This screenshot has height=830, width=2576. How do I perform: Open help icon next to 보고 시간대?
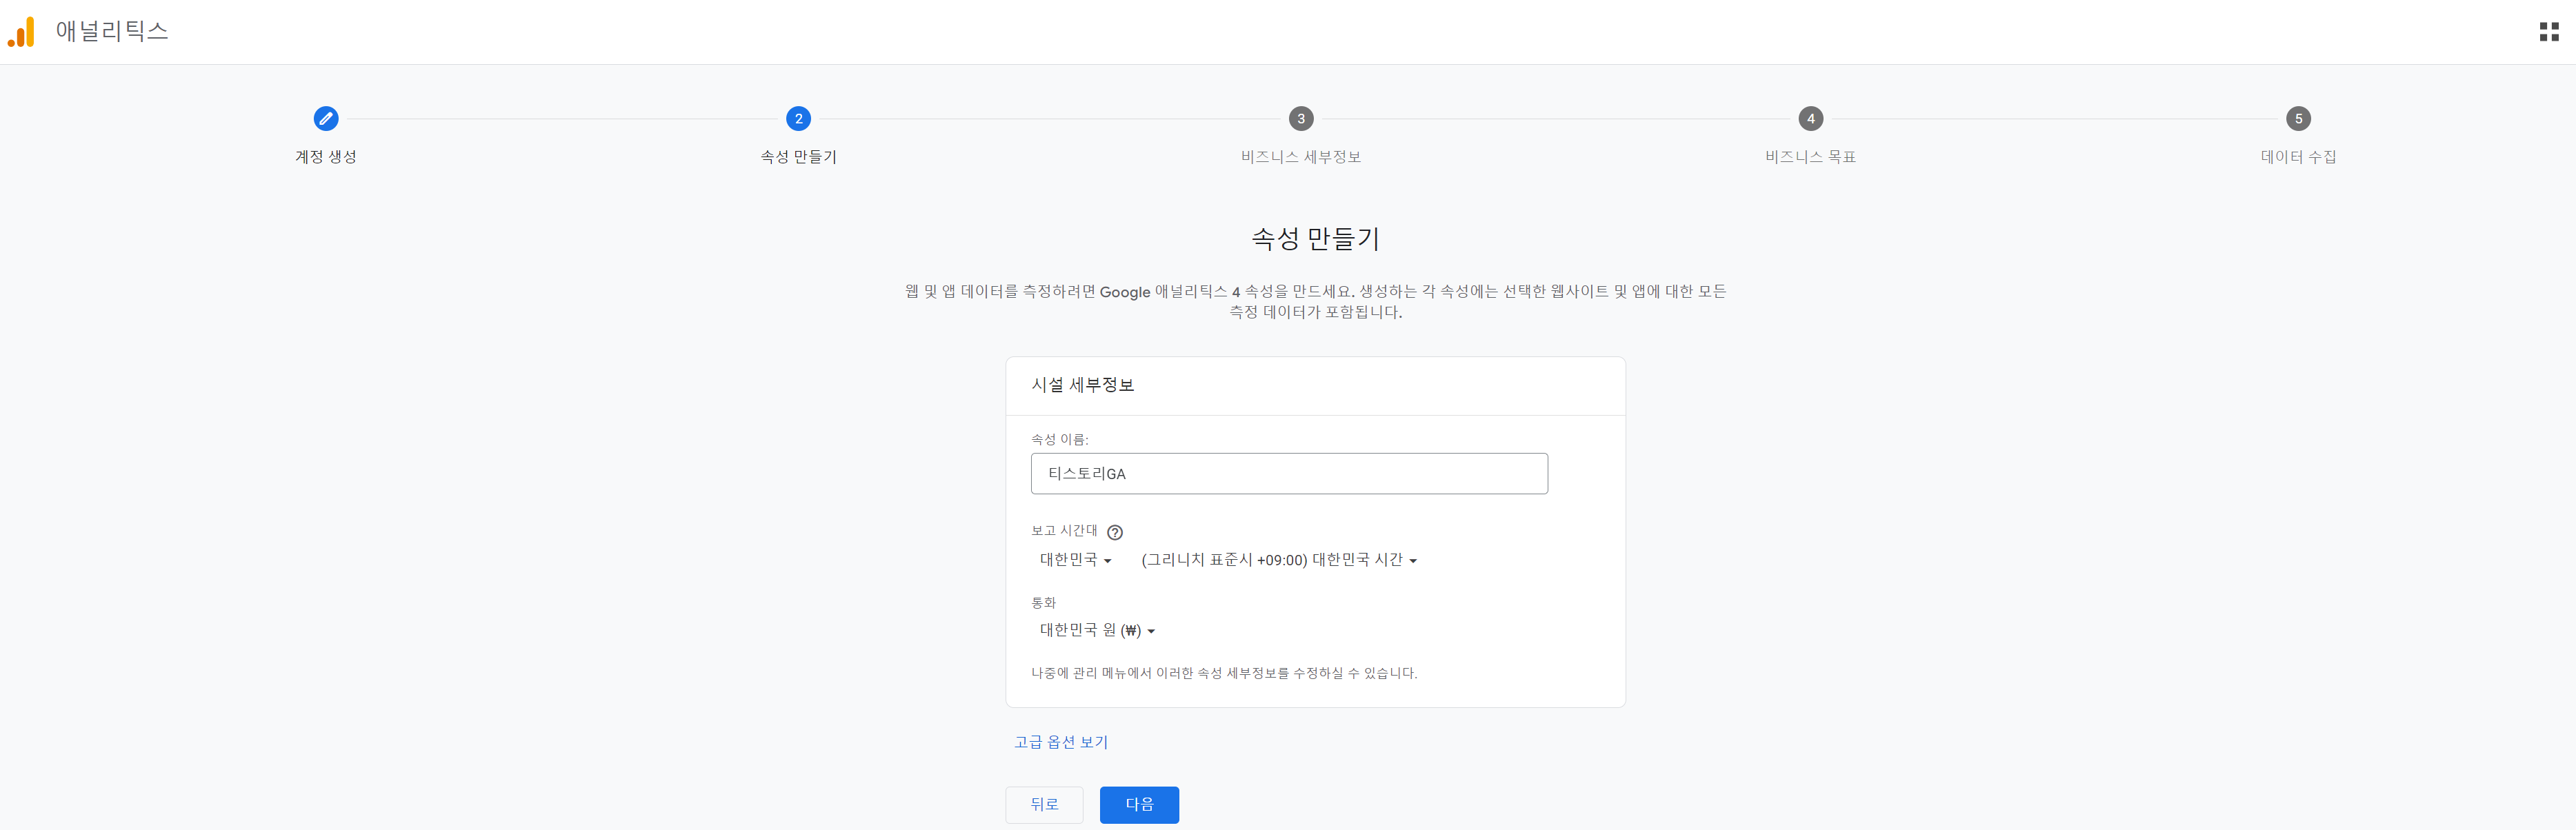(x=1115, y=532)
